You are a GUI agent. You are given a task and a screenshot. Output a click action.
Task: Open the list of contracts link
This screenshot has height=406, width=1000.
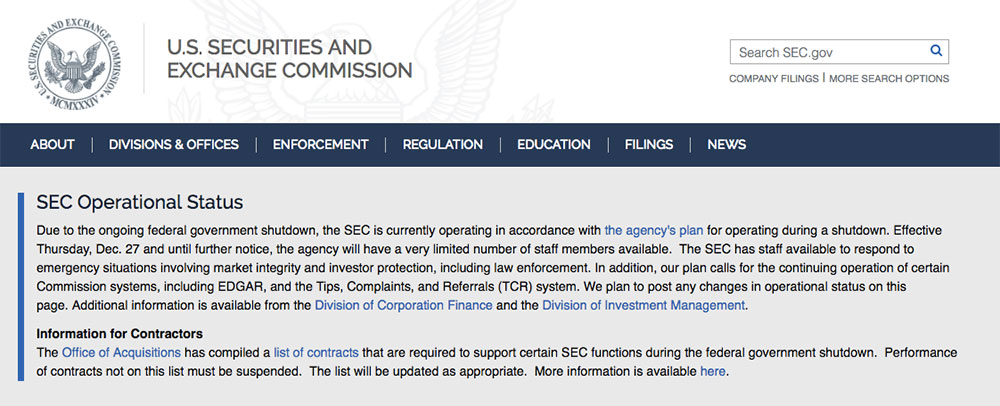coord(316,352)
